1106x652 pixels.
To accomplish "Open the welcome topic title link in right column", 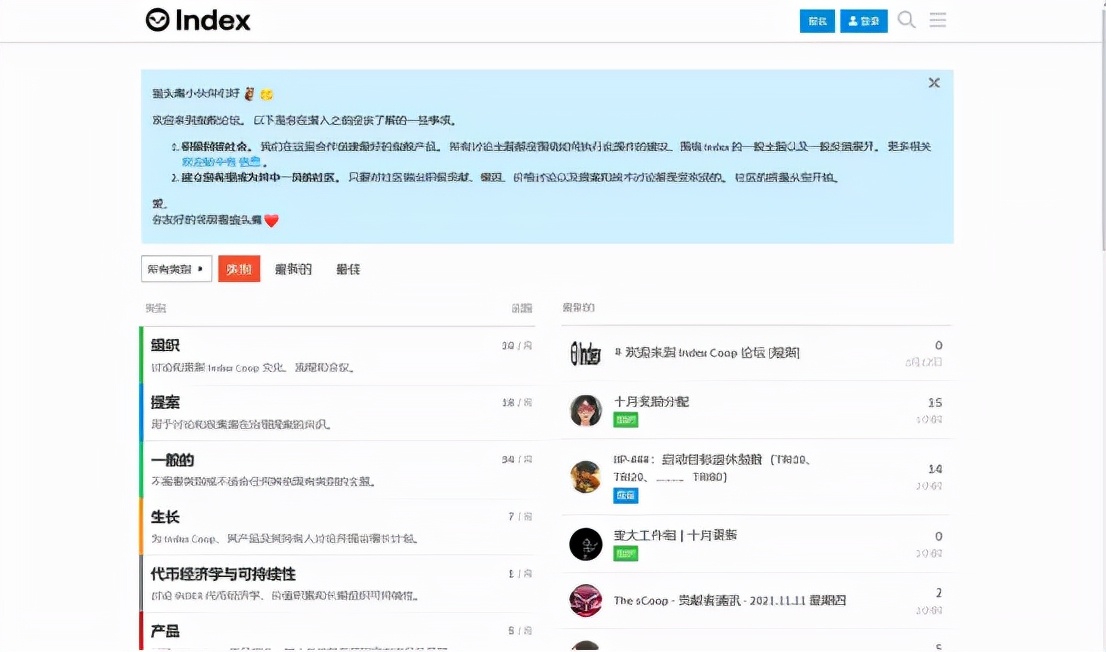I will tap(700, 351).
